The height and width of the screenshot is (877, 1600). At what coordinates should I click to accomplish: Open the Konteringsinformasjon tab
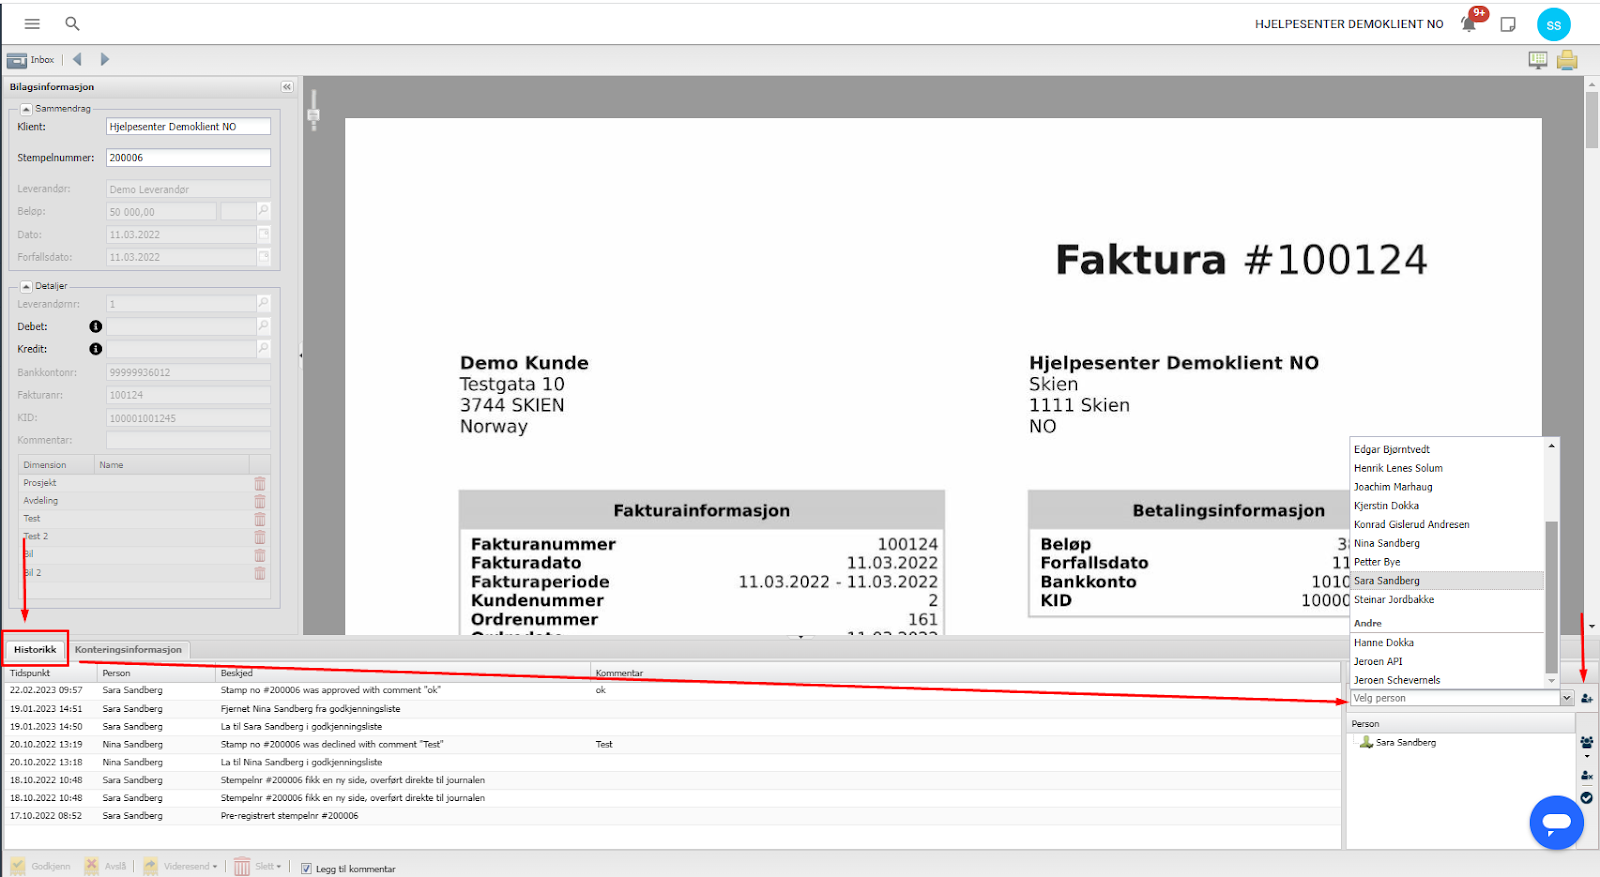click(x=128, y=650)
